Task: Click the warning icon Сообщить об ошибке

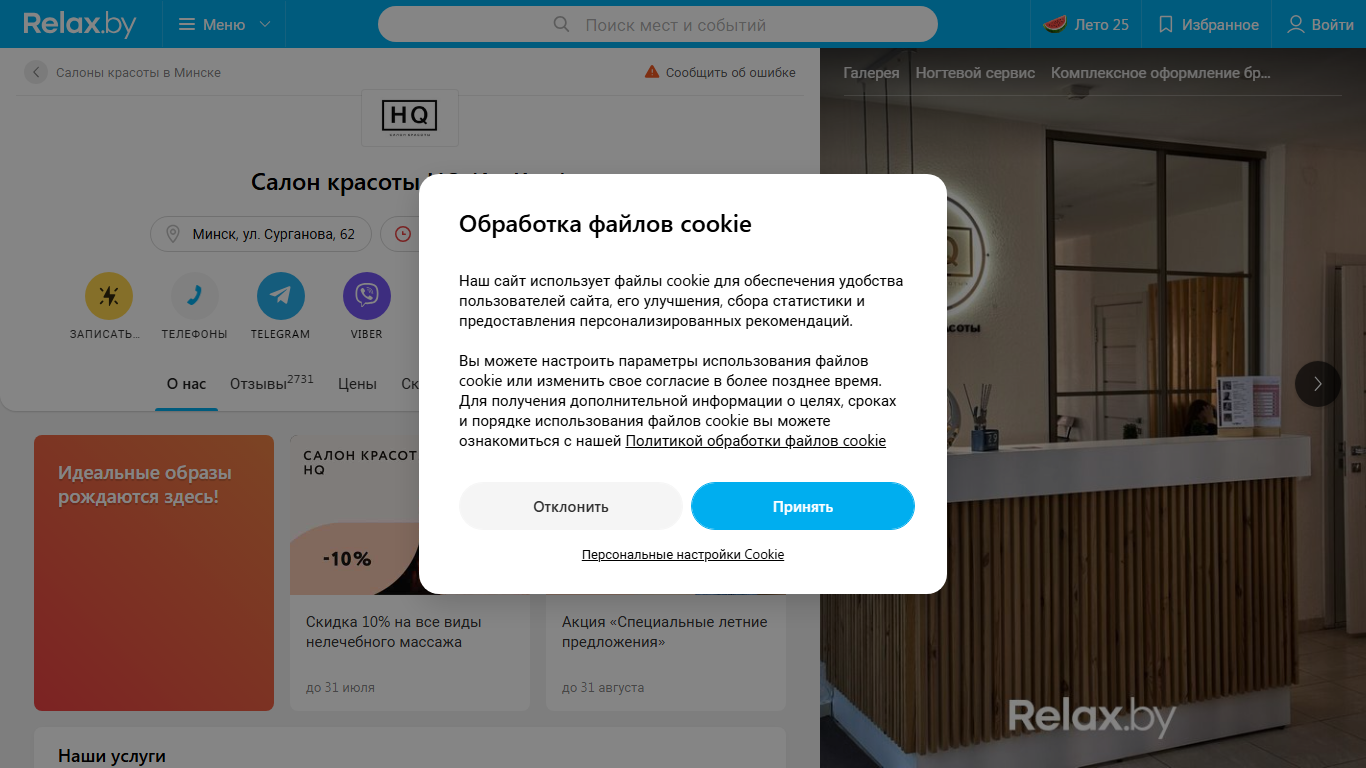Action: [x=652, y=72]
